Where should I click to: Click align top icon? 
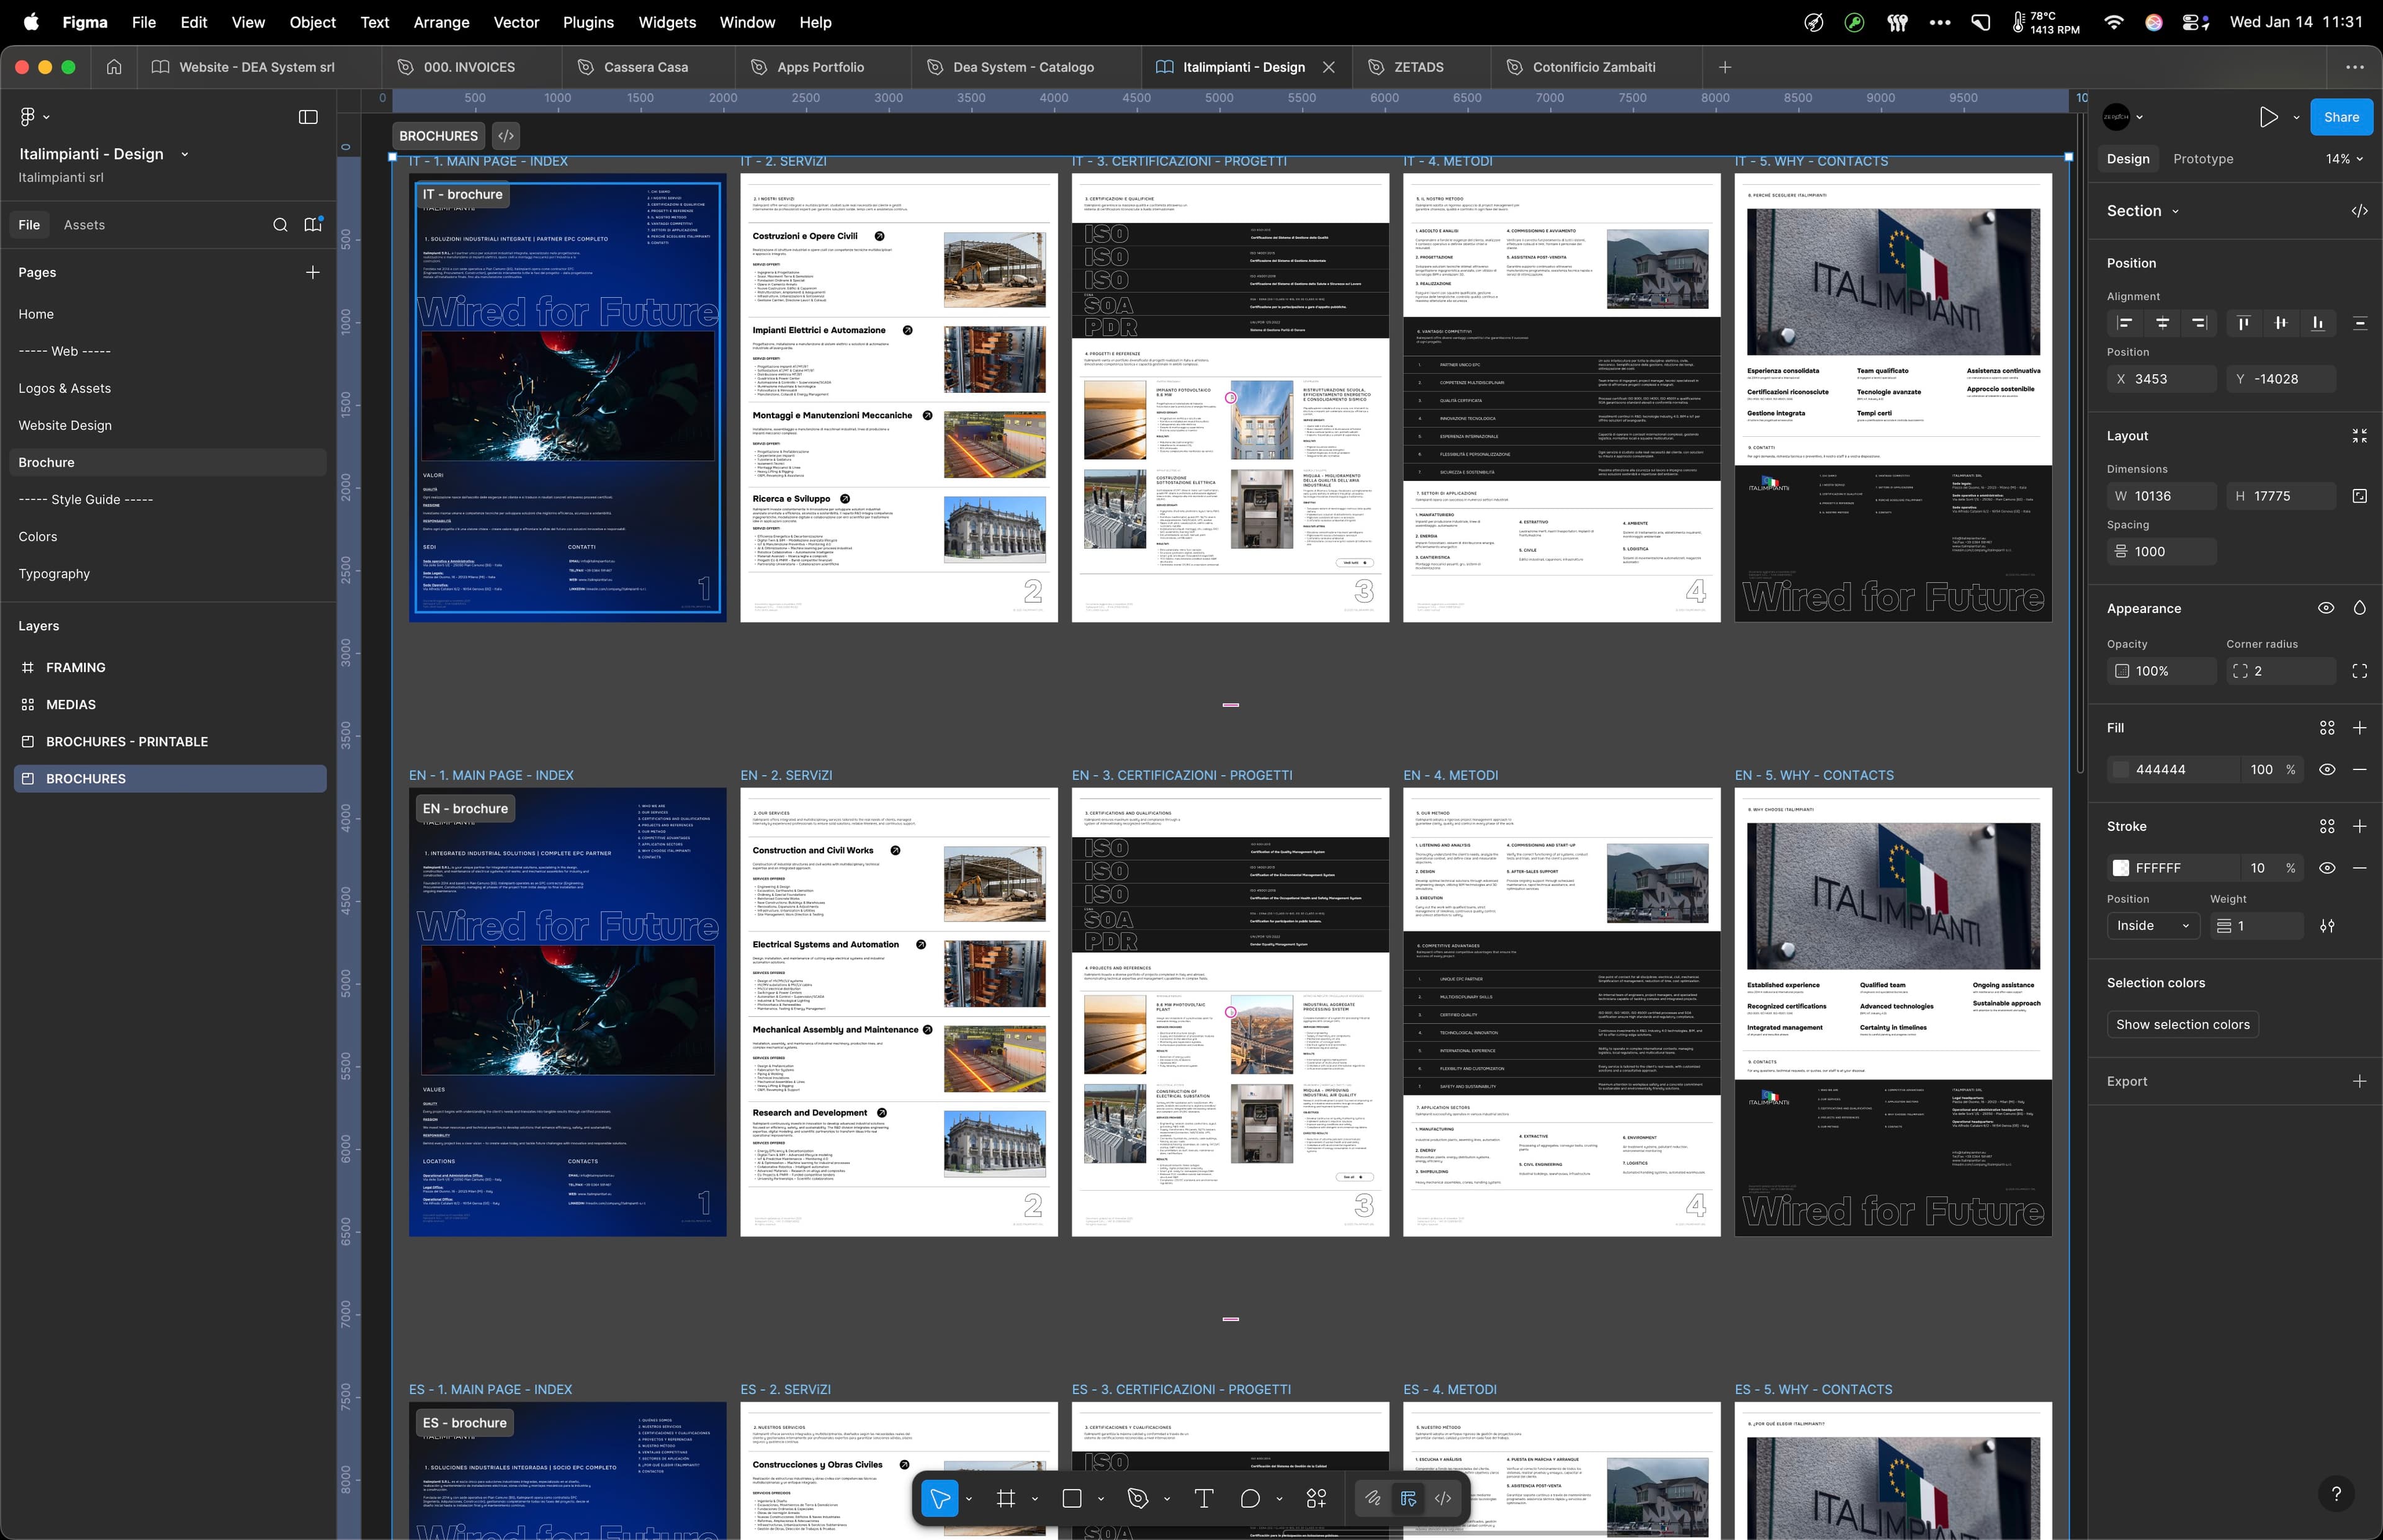(2244, 323)
